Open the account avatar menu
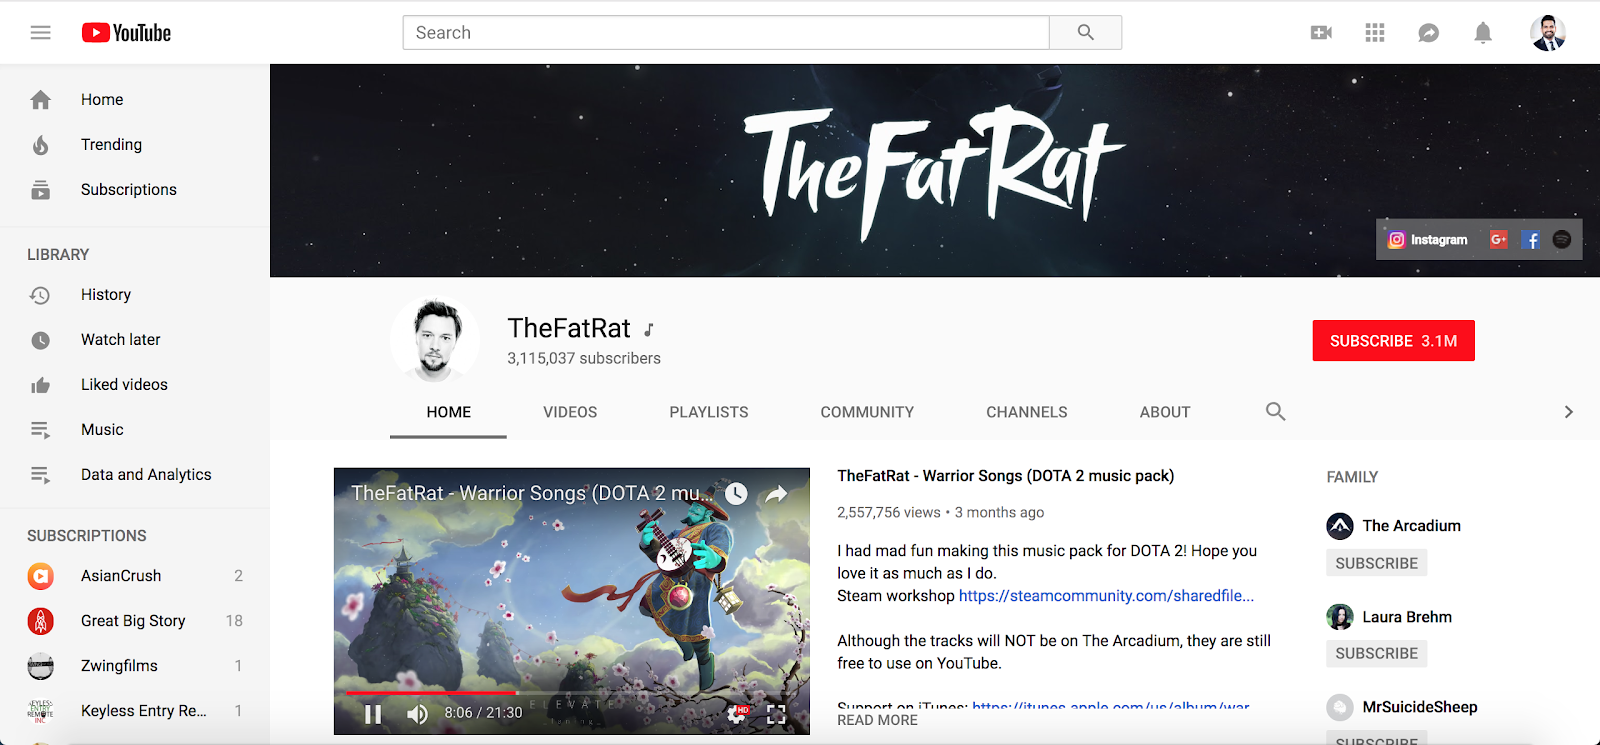Screen dimensions: 1600x745 click(1548, 33)
